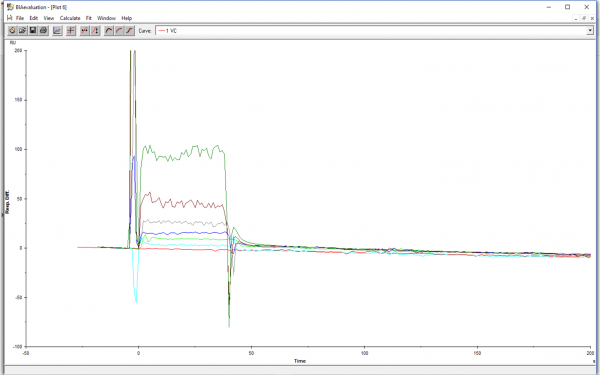The image size is (600, 375).
Task: Click the horizontal curve adjust icon
Action: tap(85, 30)
